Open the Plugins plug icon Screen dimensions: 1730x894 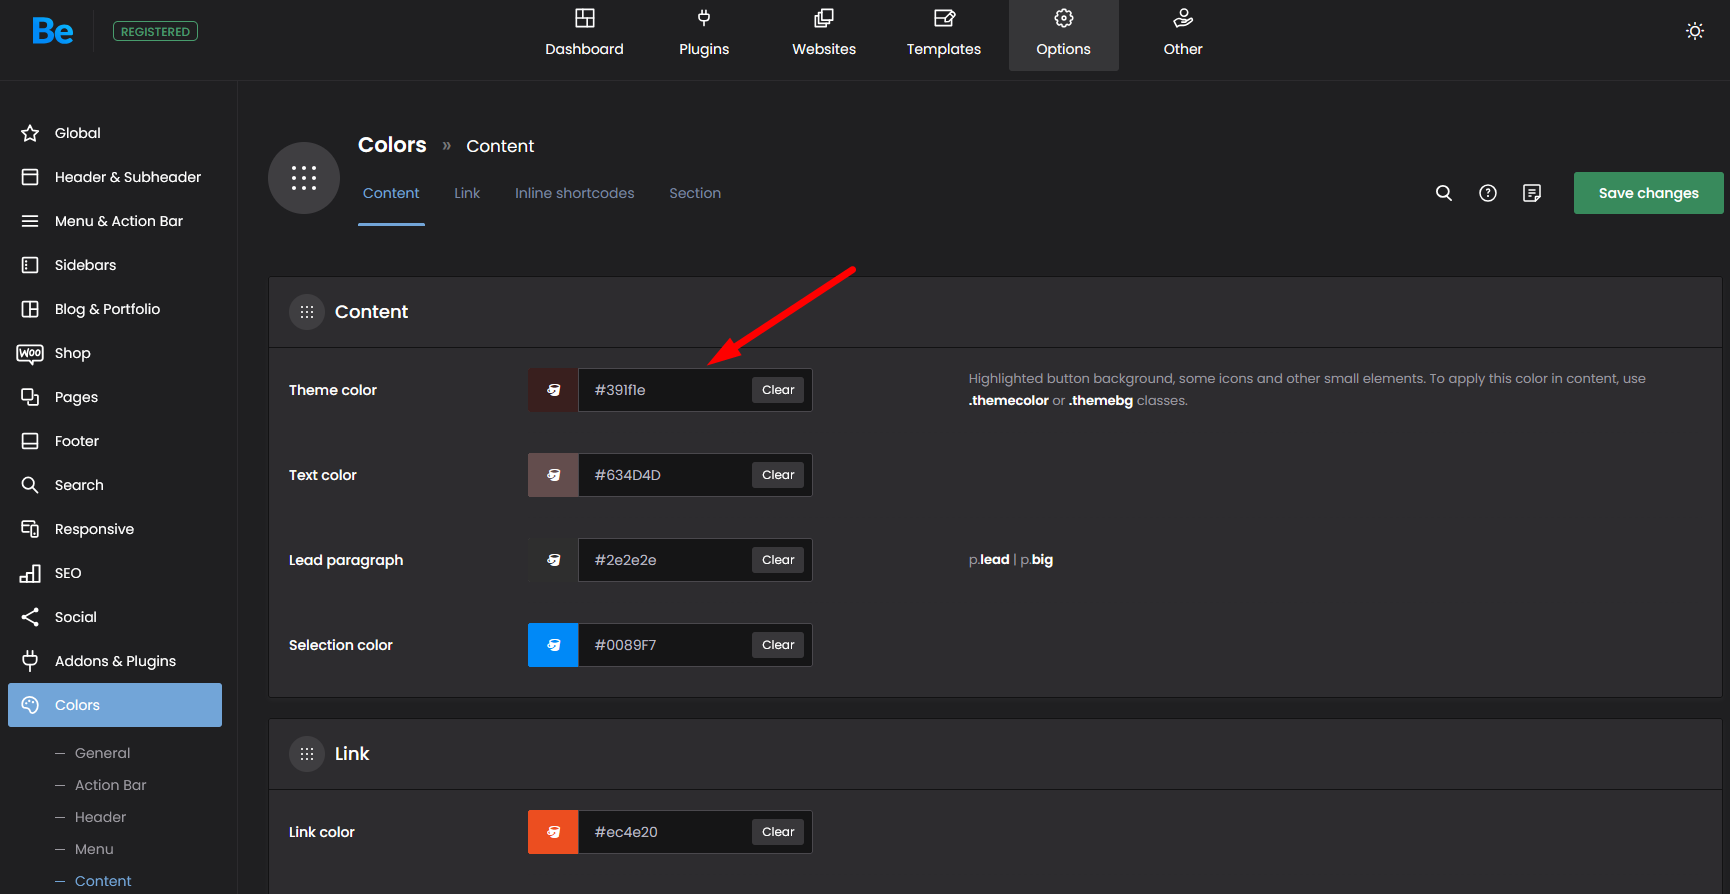(704, 18)
